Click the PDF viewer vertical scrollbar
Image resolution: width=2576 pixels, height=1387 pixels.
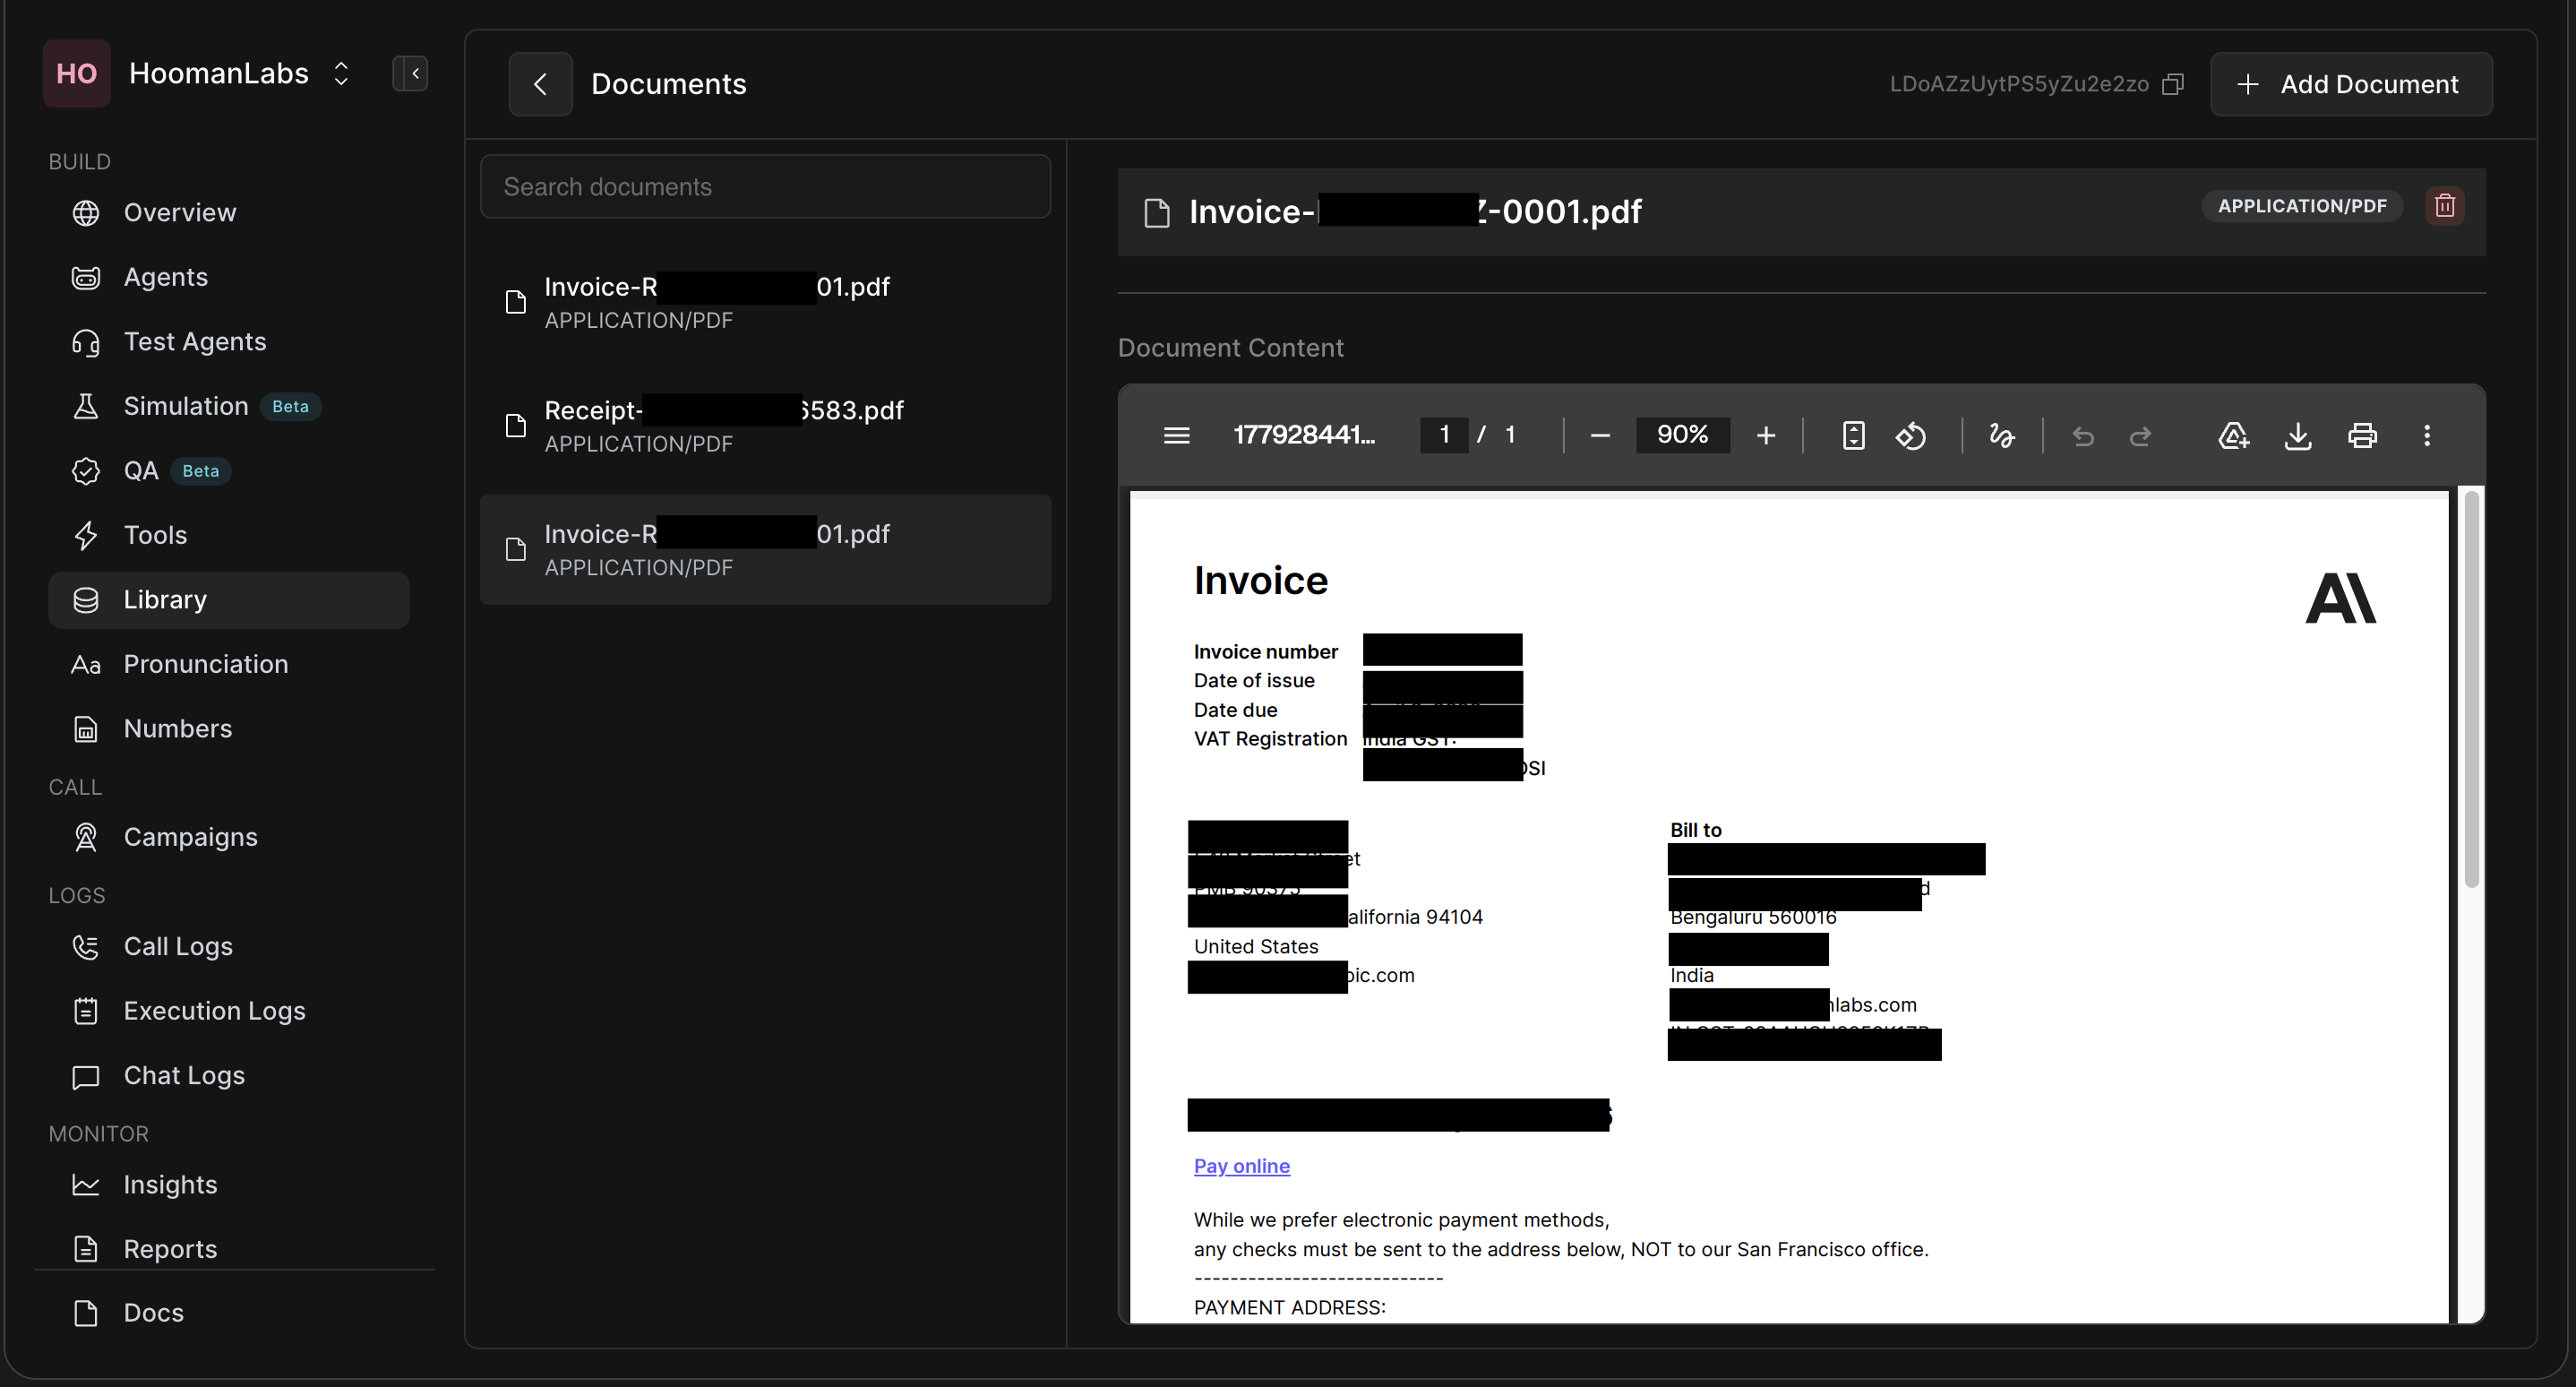tap(2471, 688)
